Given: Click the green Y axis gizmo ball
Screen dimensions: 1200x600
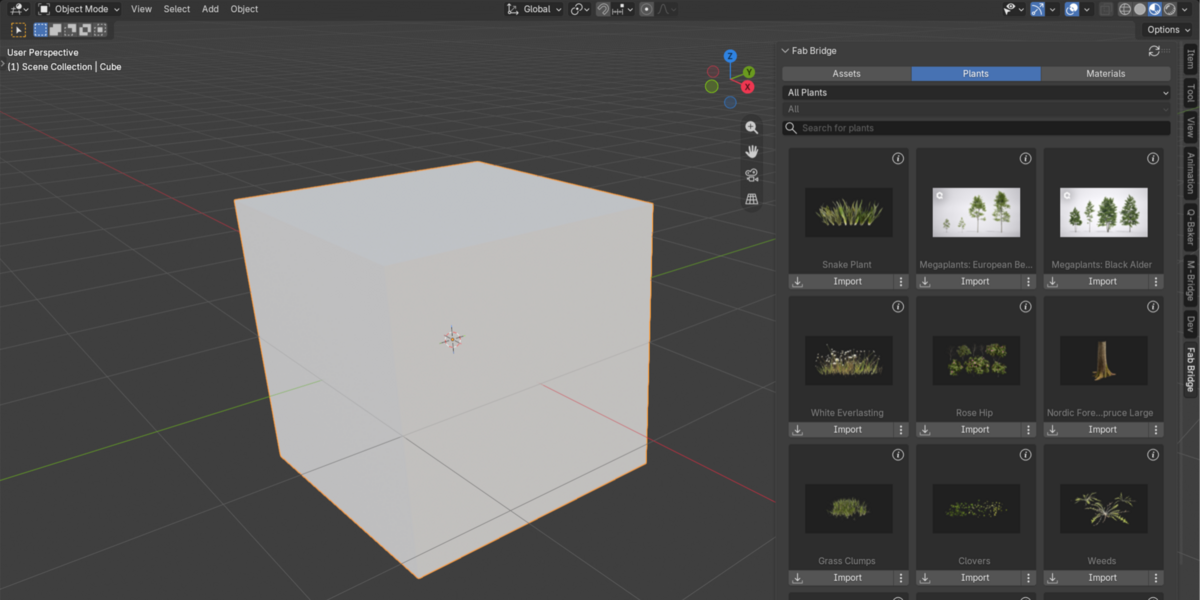Looking at the screenshot, I should tap(749, 72).
